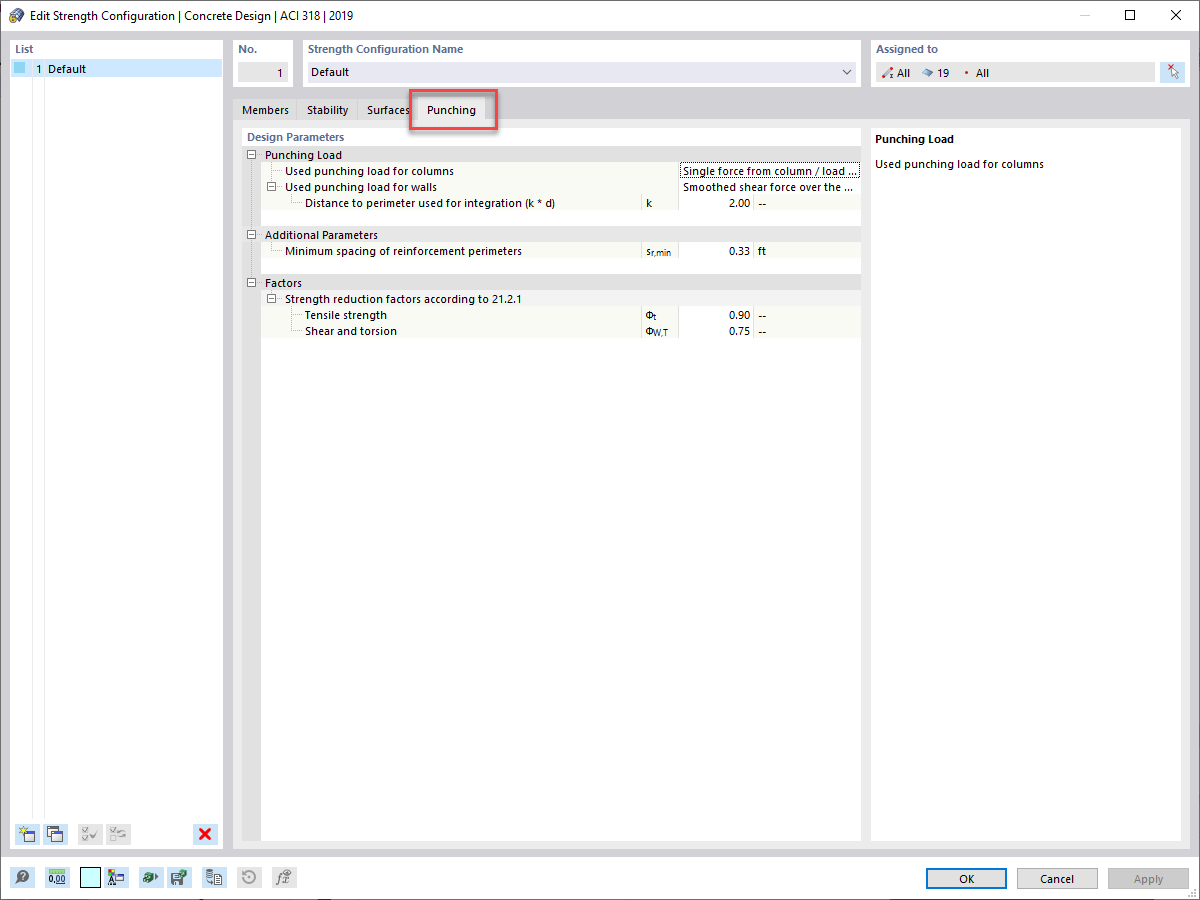Click the select-all checkmarks icon

(x=90, y=834)
